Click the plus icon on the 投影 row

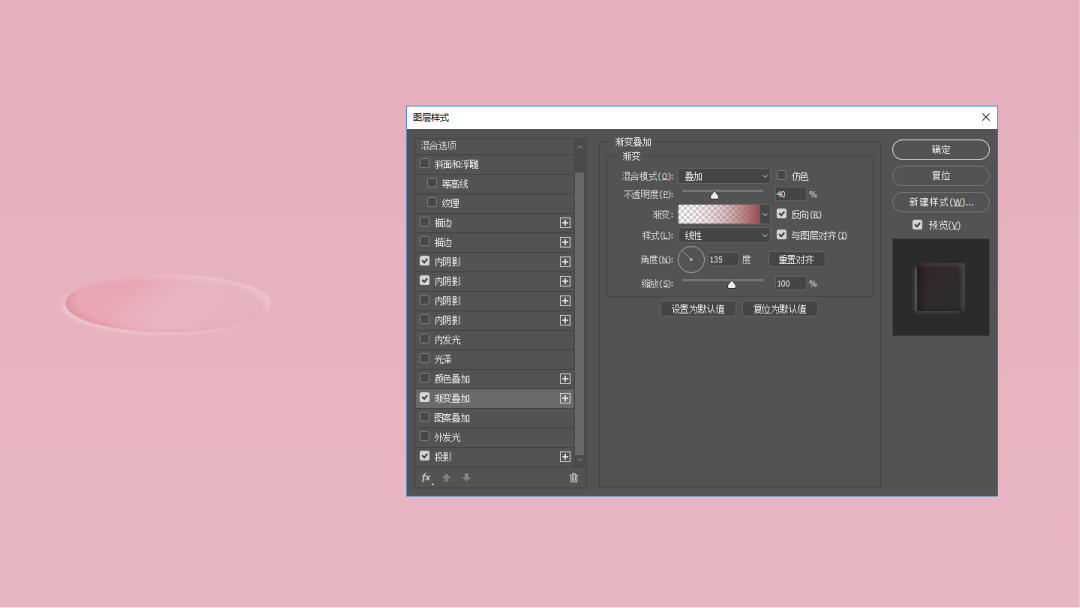click(565, 457)
